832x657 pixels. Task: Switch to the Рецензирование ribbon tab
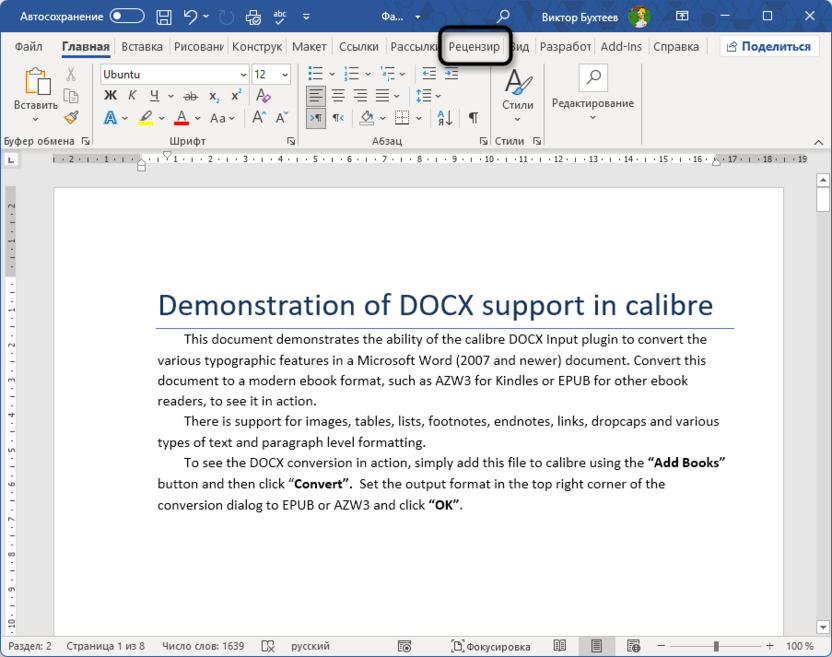pyautogui.click(x=474, y=46)
